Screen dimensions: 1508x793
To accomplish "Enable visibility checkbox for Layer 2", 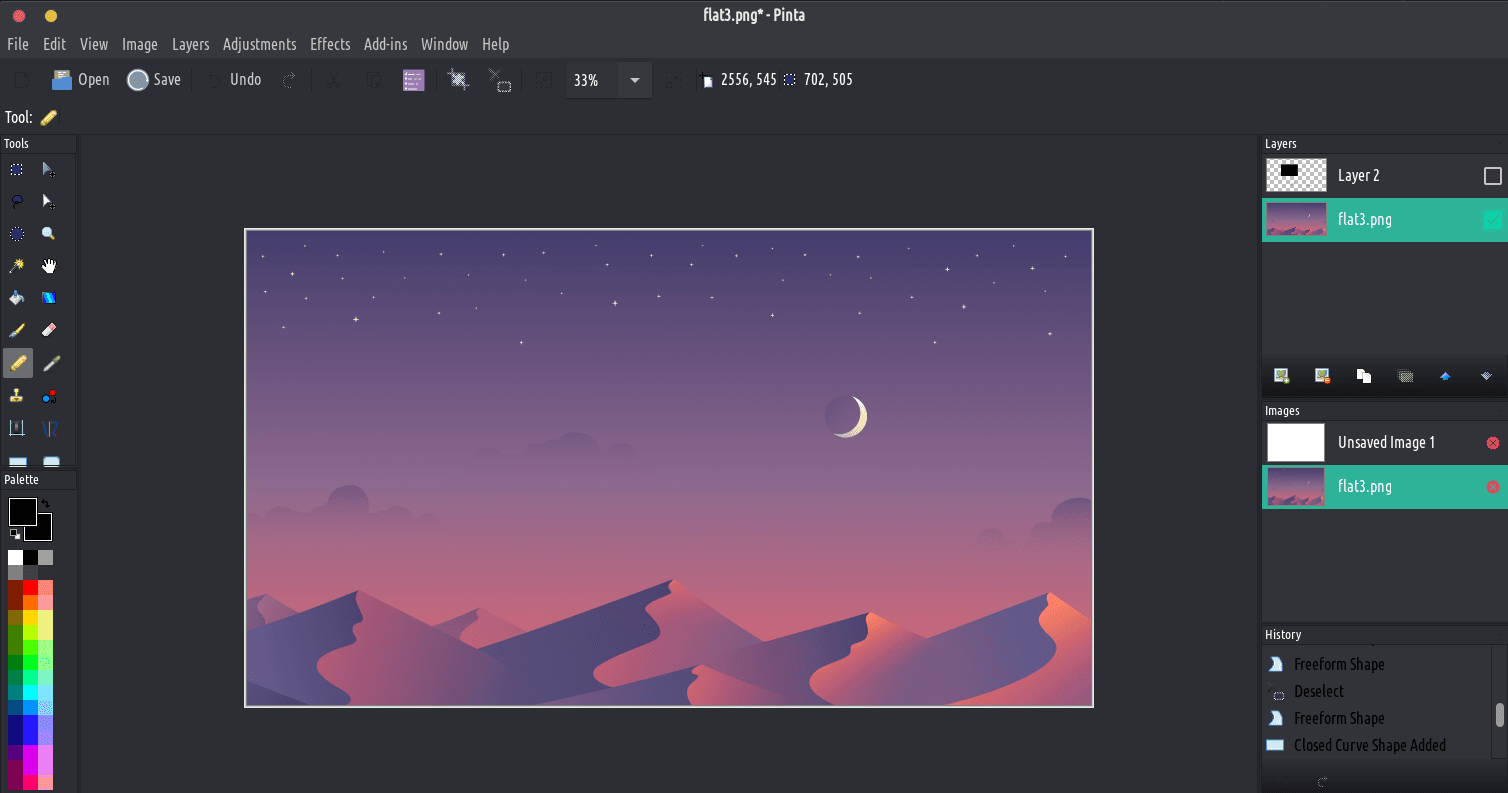I will point(1492,176).
